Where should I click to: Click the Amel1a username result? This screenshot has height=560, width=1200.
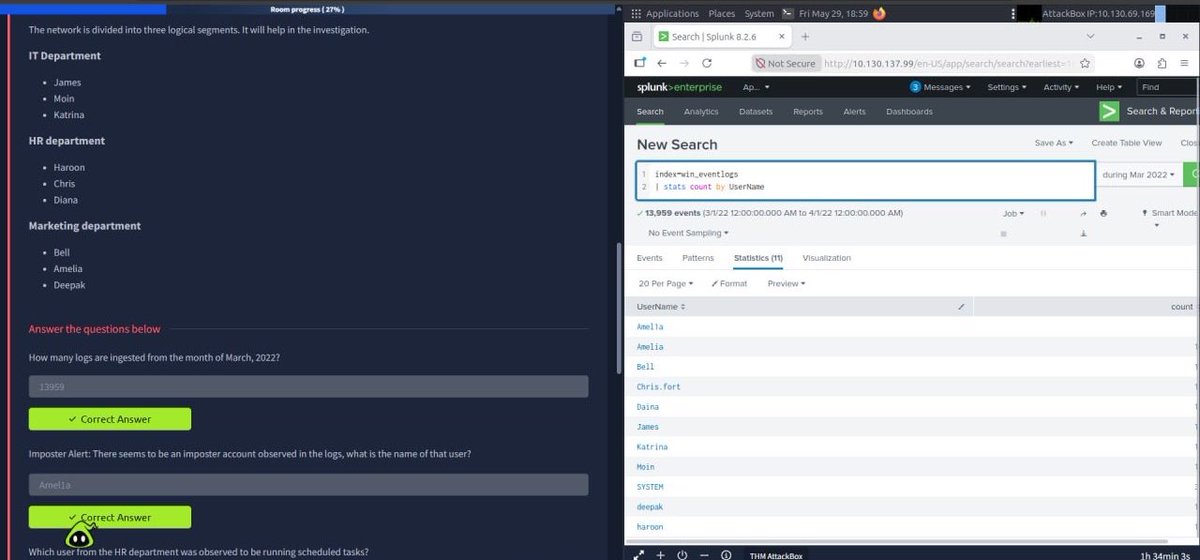650,327
